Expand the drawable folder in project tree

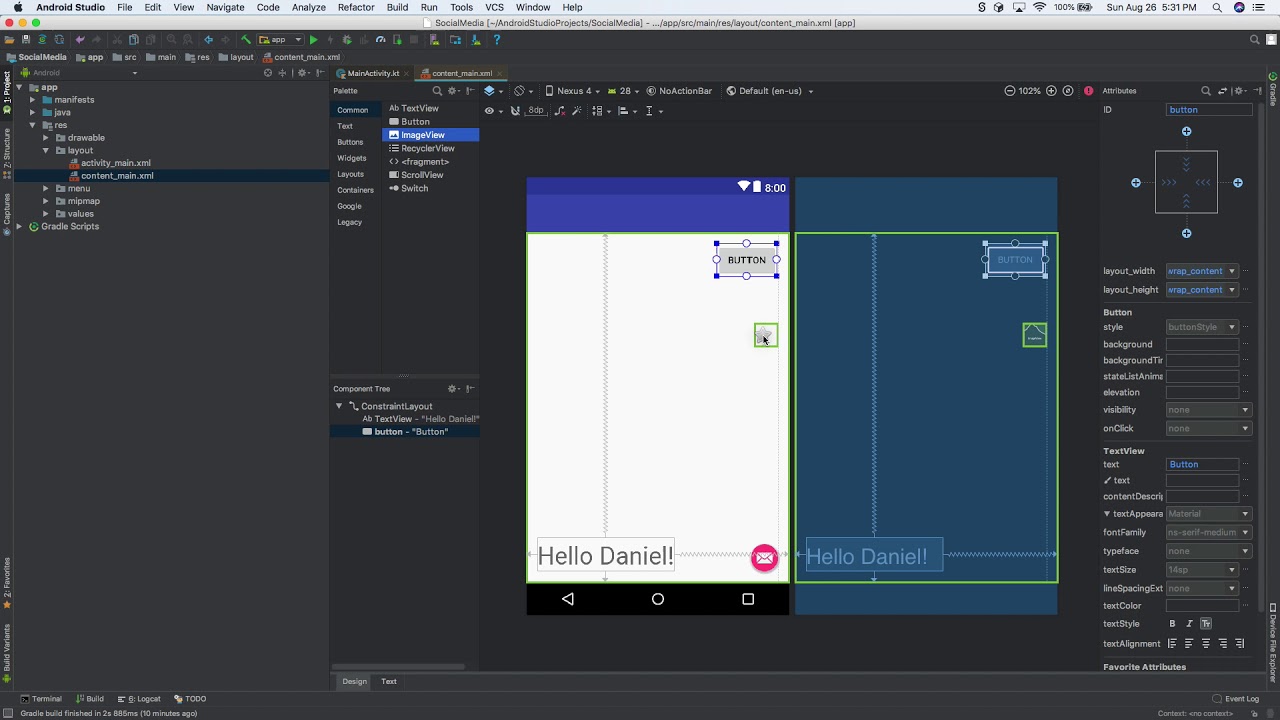[46, 138]
